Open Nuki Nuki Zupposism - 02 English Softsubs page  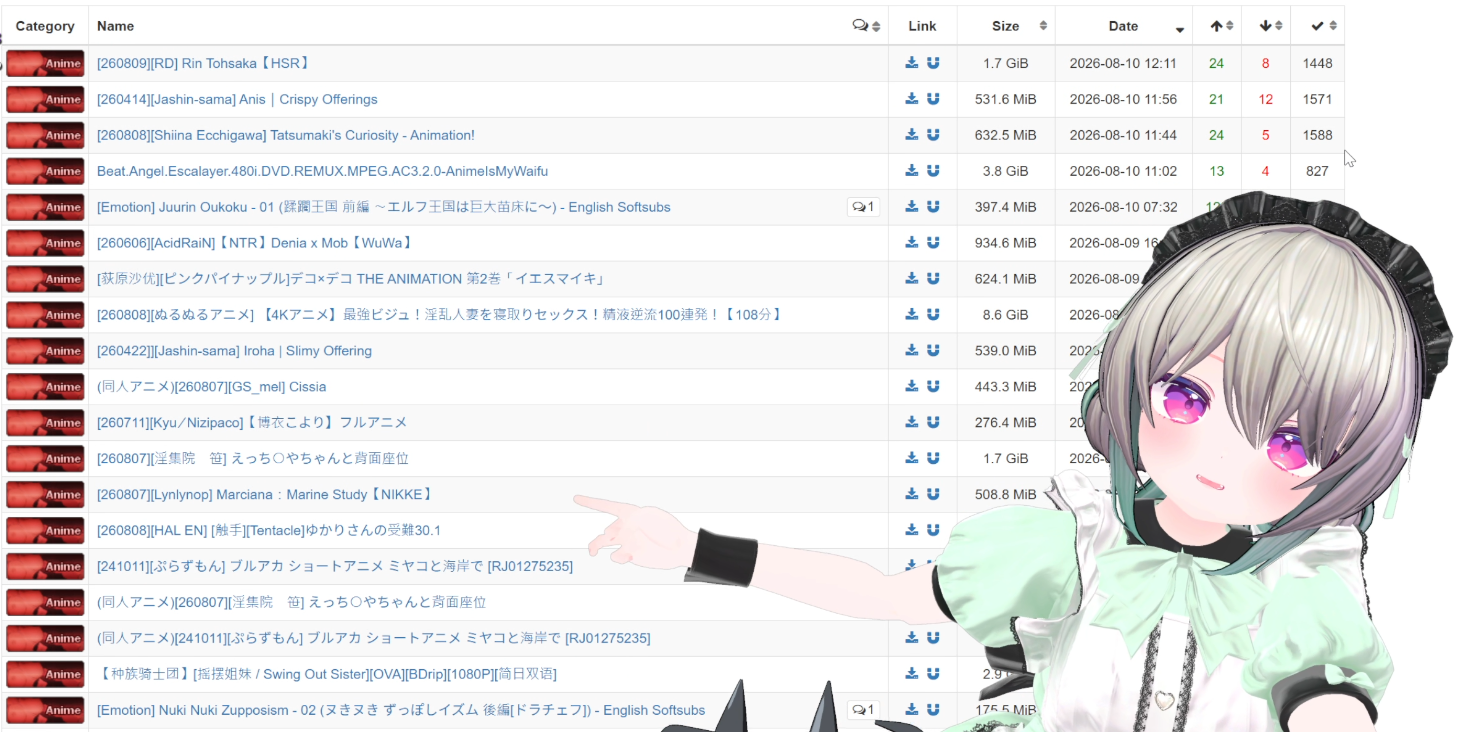click(x=401, y=710)
